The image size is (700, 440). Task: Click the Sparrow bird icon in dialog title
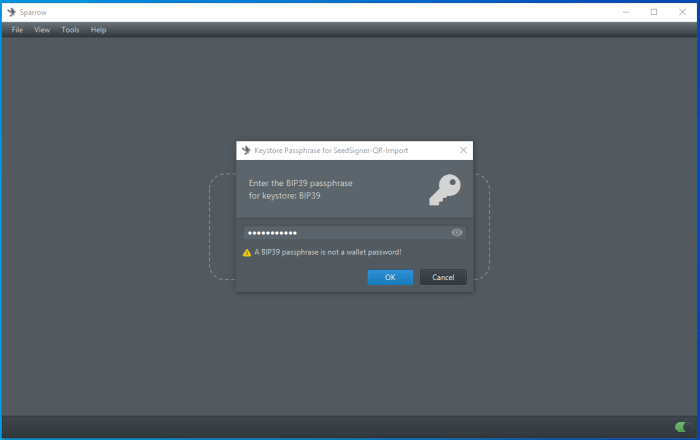(x=246, y=150)
